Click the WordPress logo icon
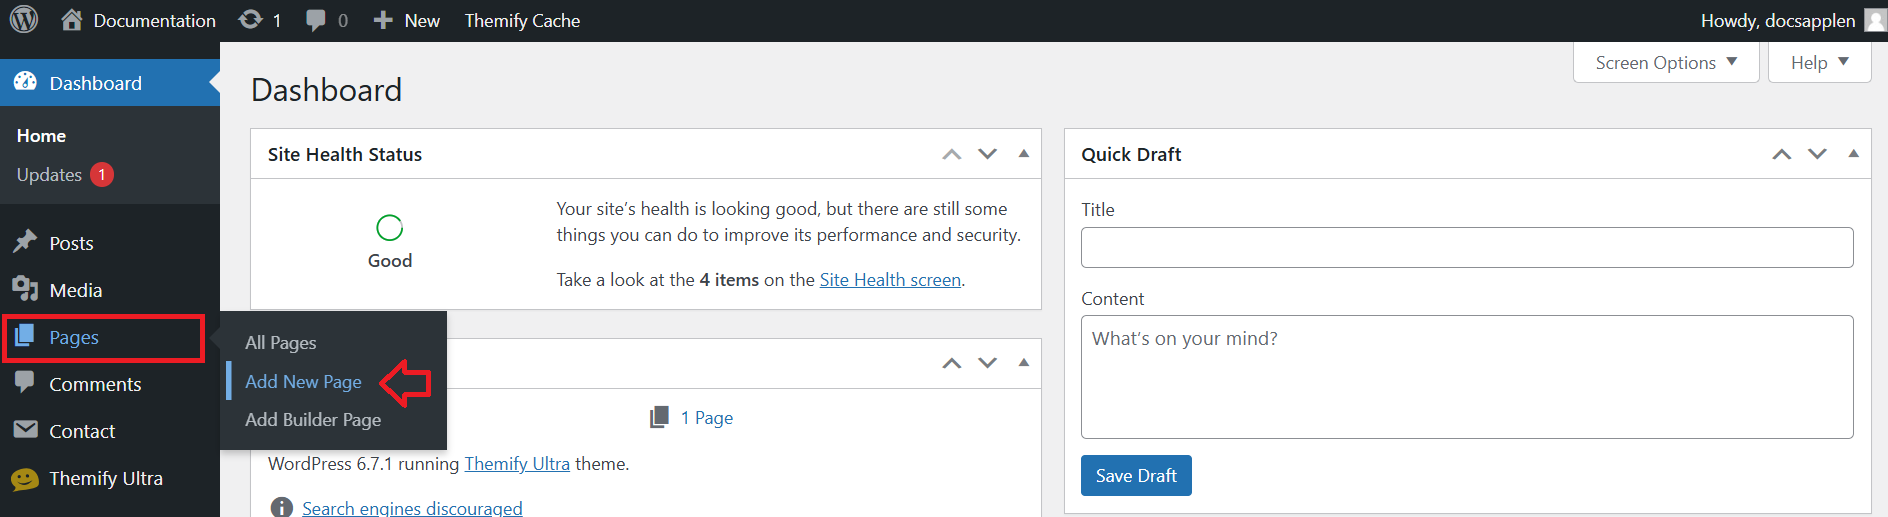 (x=24, y=20)
